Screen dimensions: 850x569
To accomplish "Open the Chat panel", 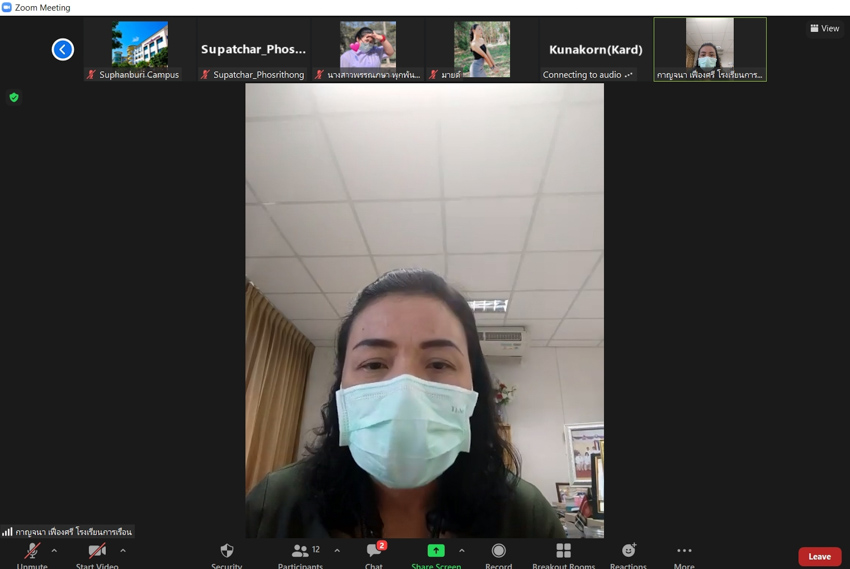I will tap(374, 555).
